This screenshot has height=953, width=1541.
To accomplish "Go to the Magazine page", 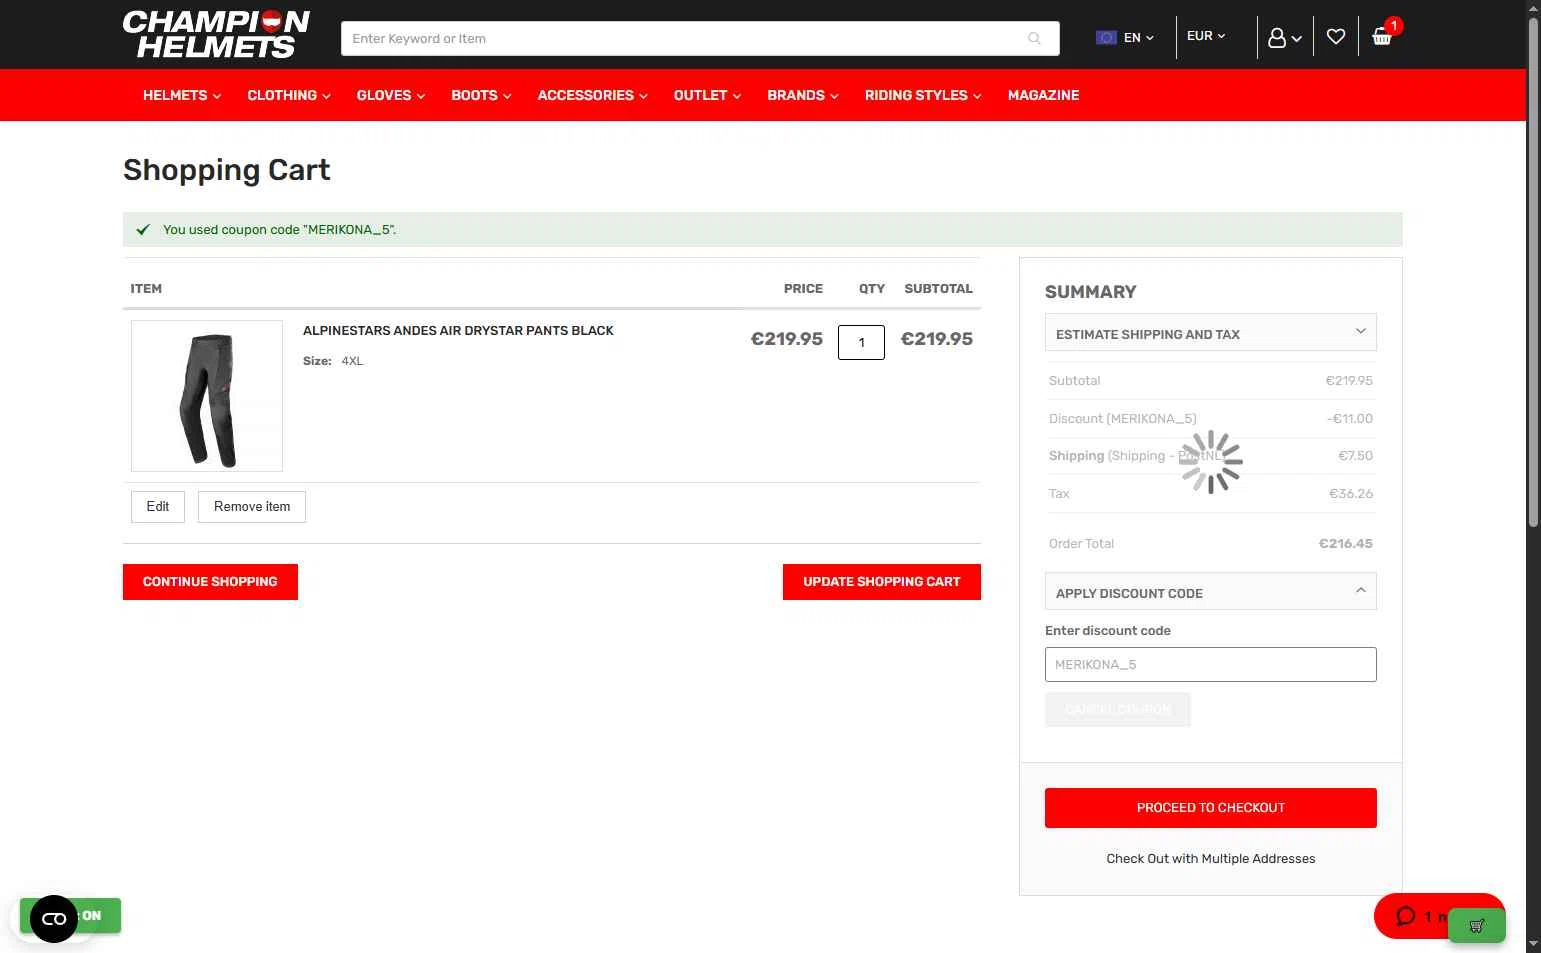I will coord(1043,95).
